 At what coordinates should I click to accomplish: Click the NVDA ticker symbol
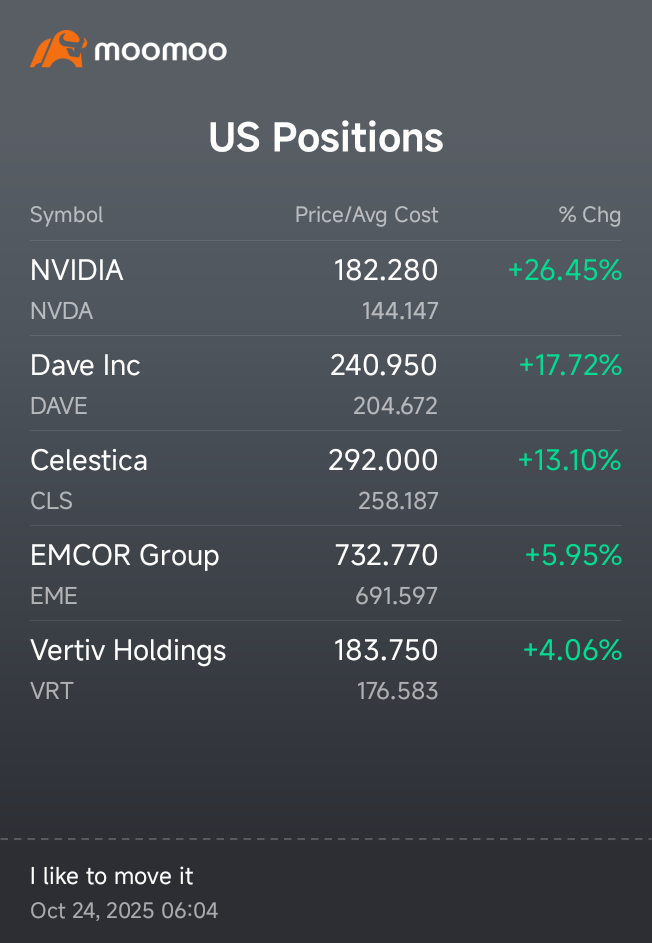tap(61, 311)
